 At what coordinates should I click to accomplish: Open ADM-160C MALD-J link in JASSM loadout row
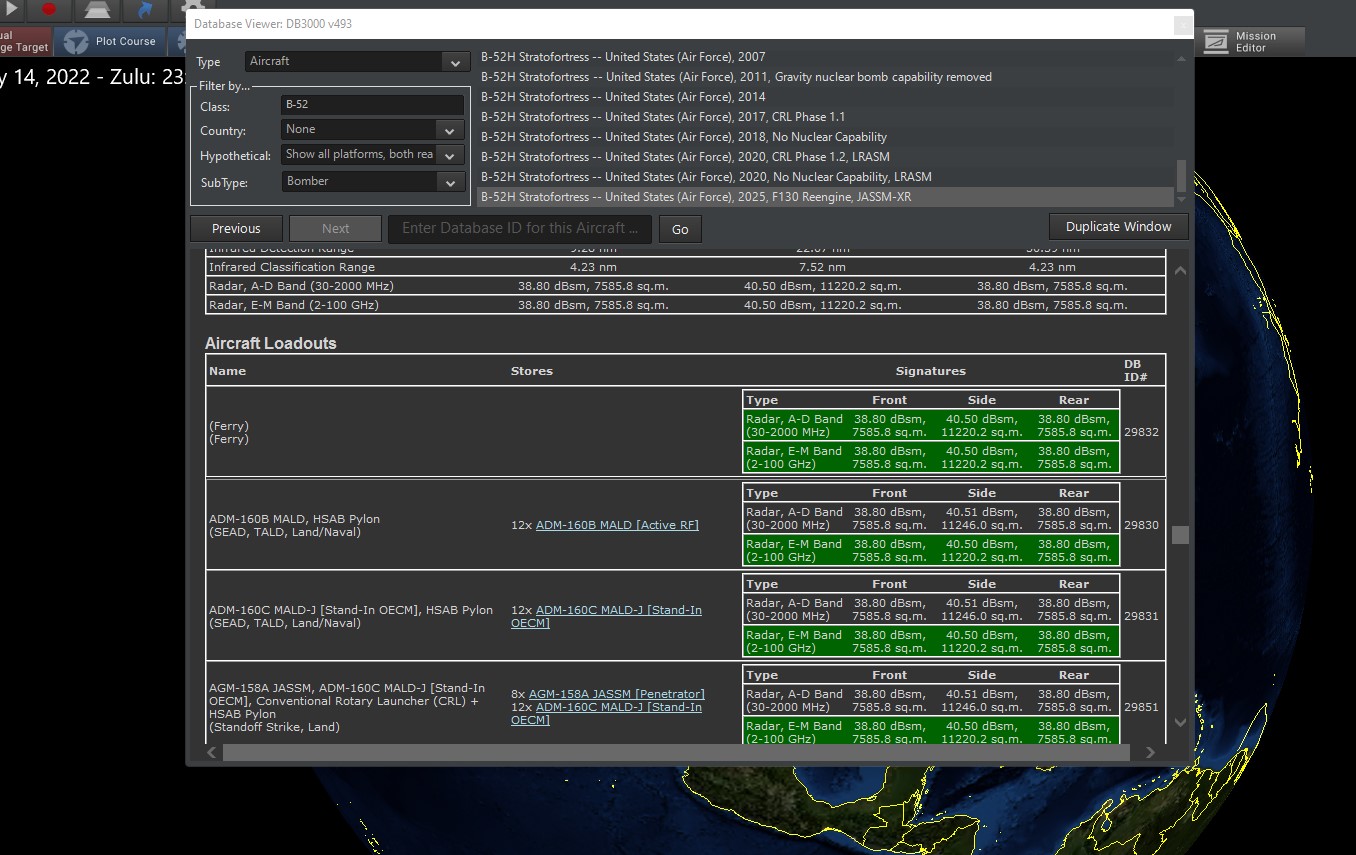click(608, 713)
